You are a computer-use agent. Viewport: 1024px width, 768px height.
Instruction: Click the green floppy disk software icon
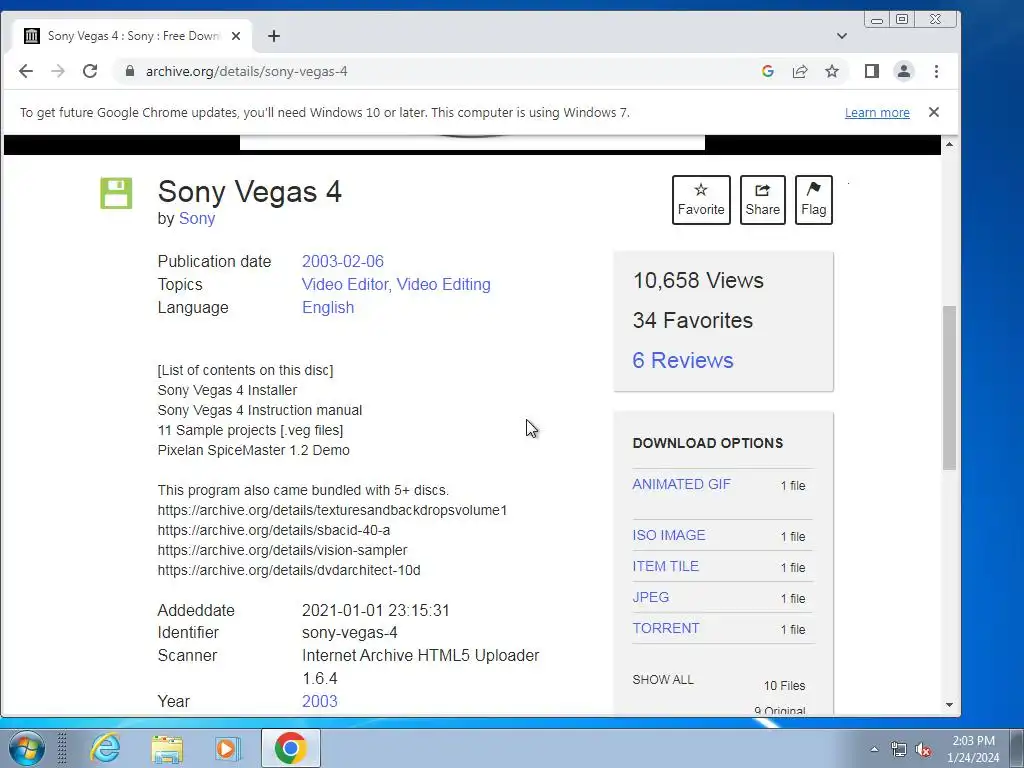116,193
